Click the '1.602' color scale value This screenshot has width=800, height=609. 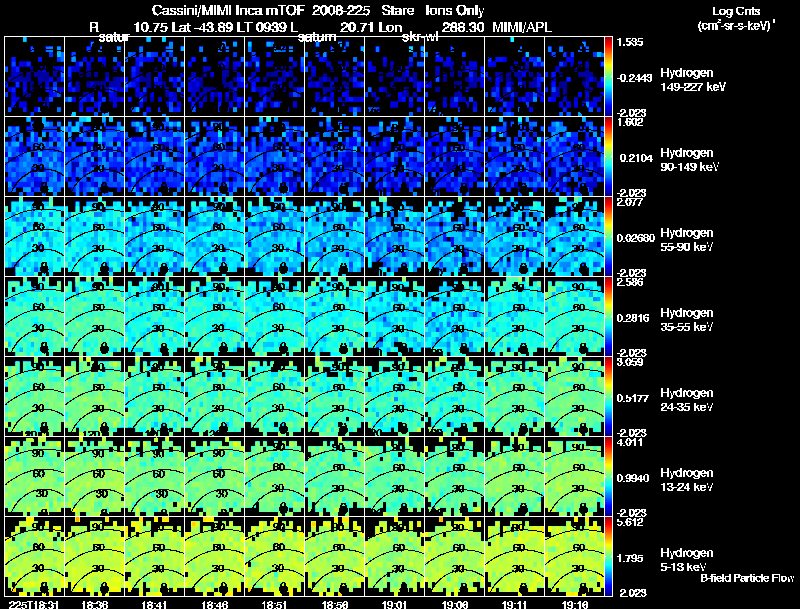pyautogui.click(x=630, y=122)
